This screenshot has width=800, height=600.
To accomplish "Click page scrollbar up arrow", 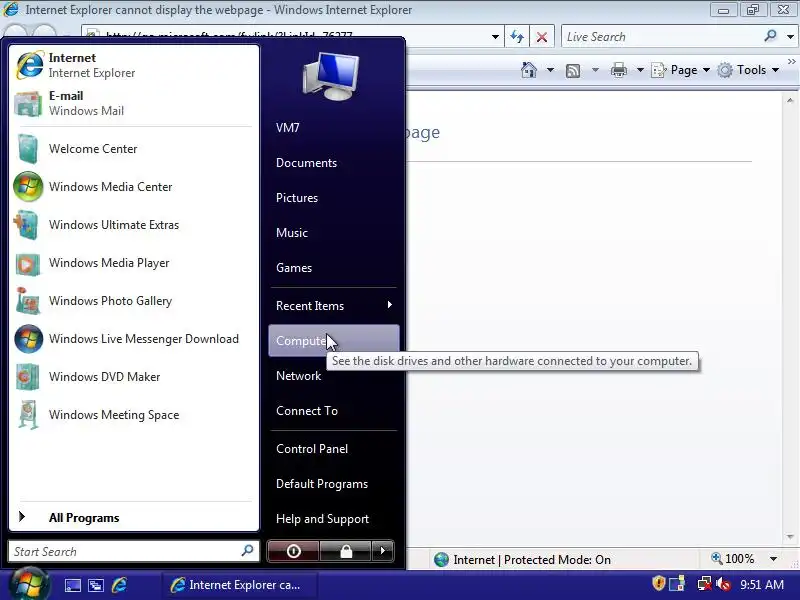I will click(790, 101).
